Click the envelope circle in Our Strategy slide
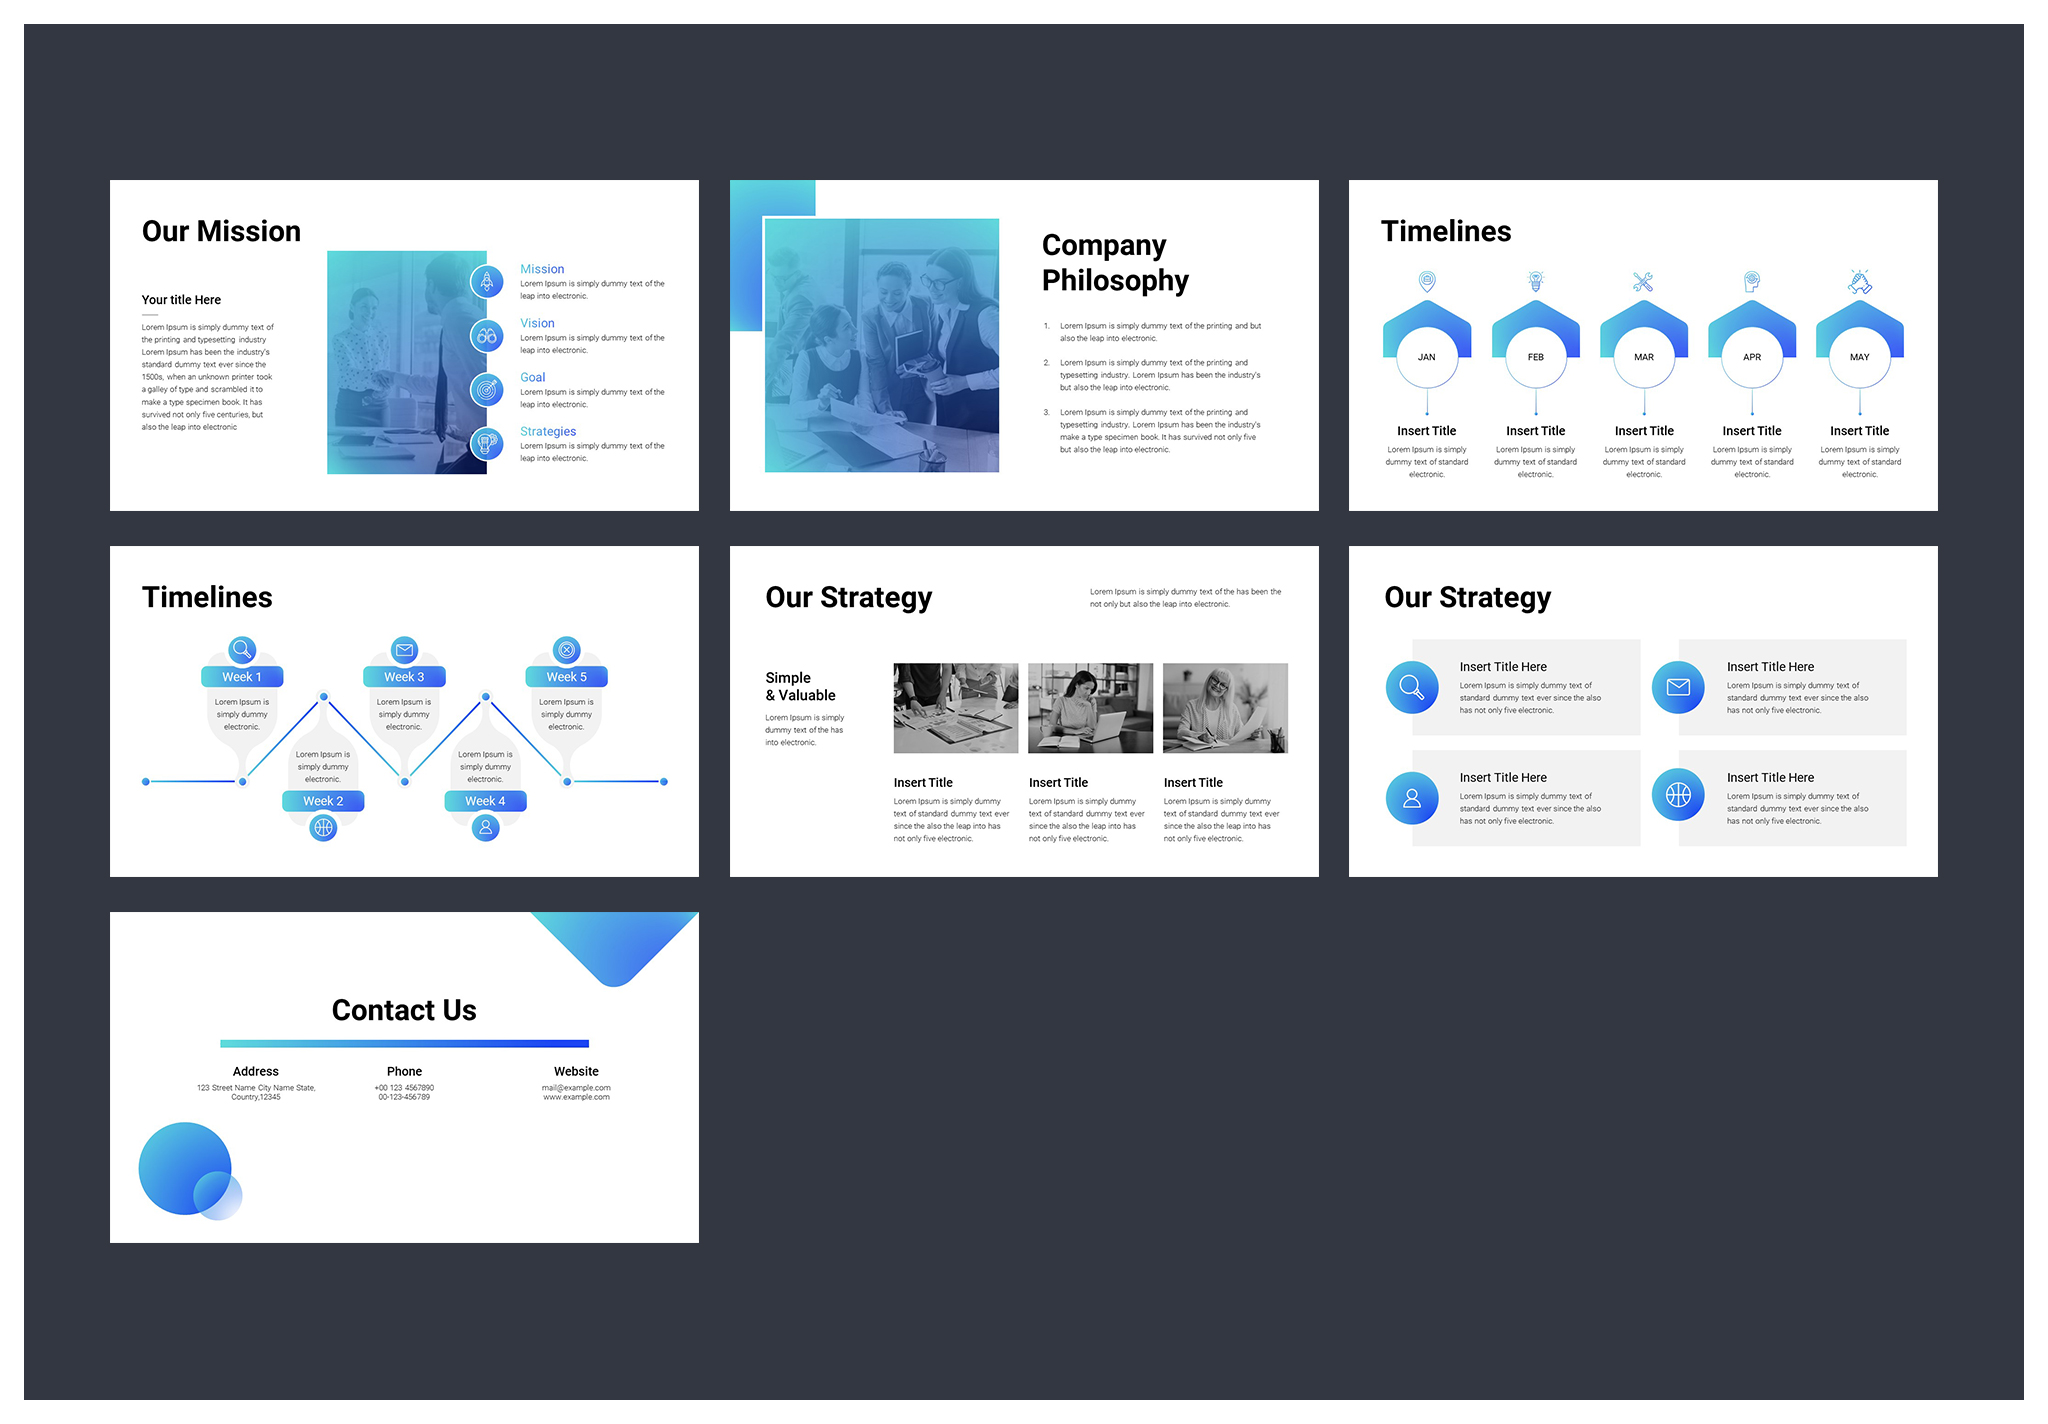Viewport: 2048px width, 1424px height. click(1677, 688)
